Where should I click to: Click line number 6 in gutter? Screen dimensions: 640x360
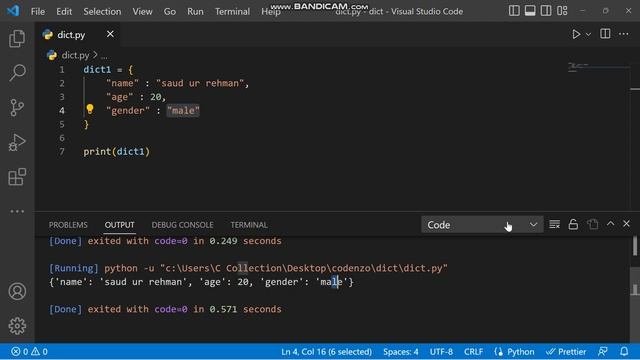pos(62,138)
